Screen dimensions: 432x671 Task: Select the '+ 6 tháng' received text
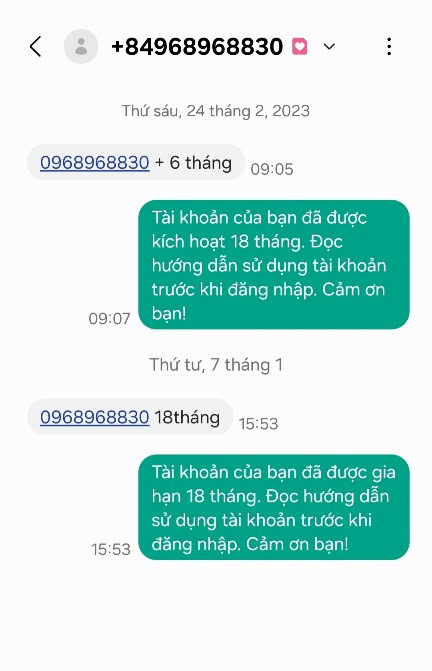193,163
